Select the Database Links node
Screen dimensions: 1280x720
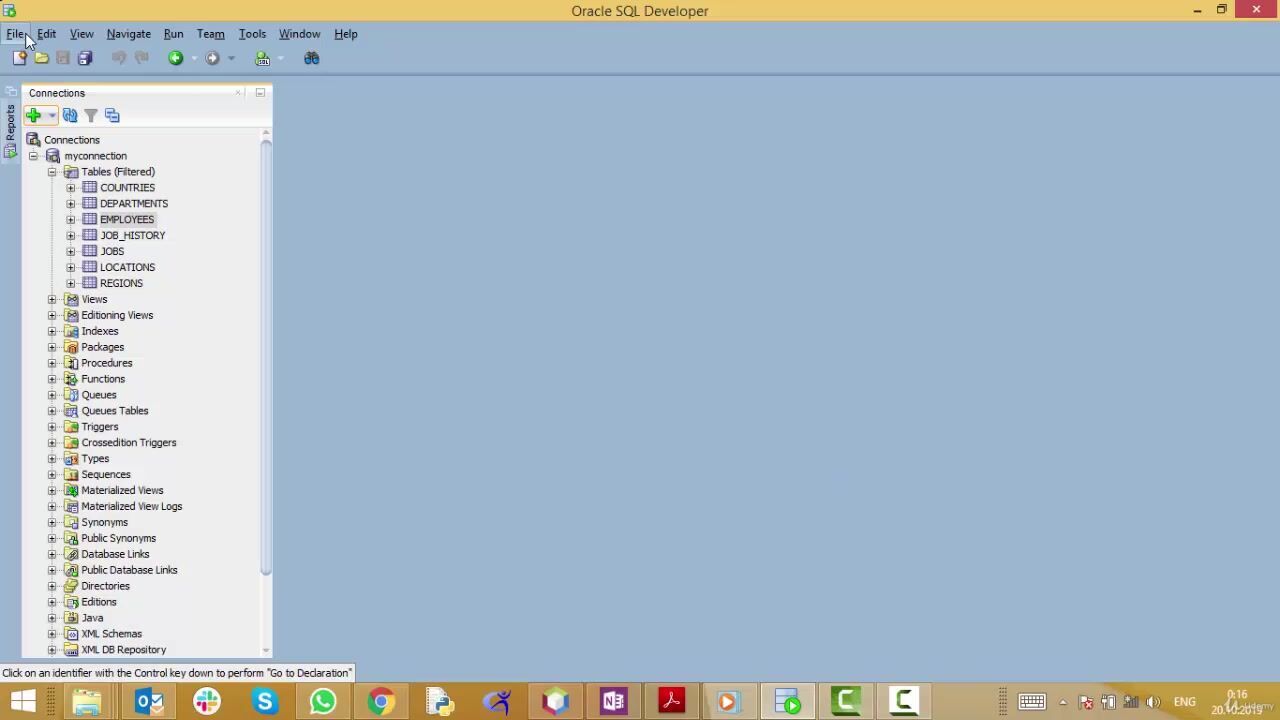[115, 555]
